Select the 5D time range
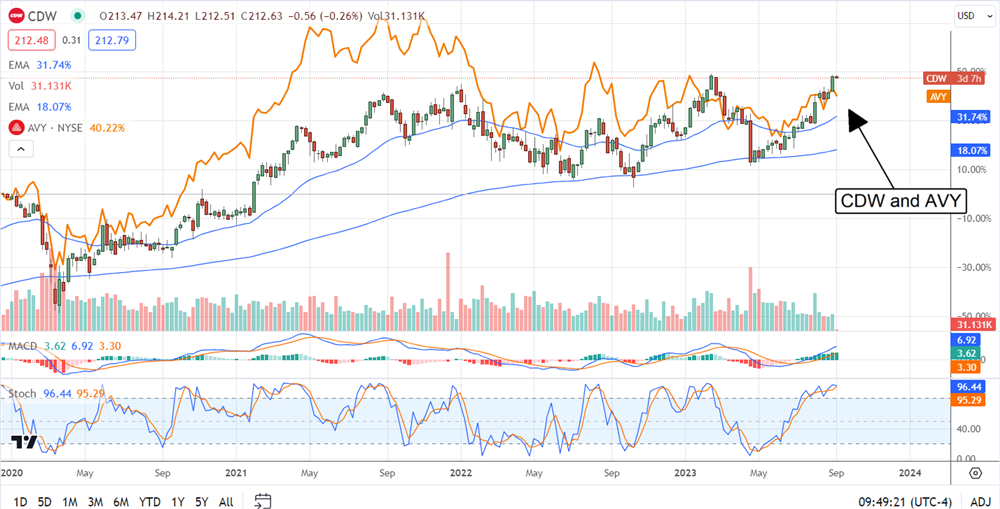 (45, 501)
